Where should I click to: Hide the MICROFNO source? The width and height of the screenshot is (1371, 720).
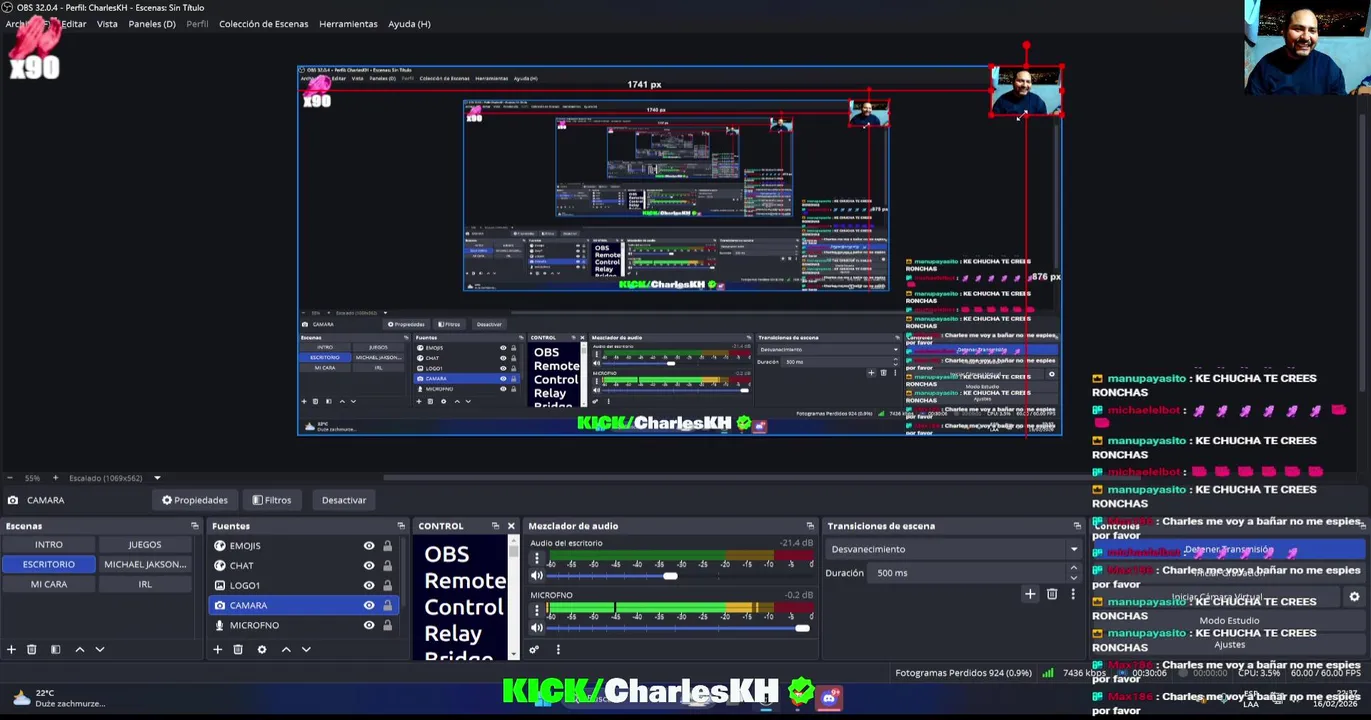(369, 626)
